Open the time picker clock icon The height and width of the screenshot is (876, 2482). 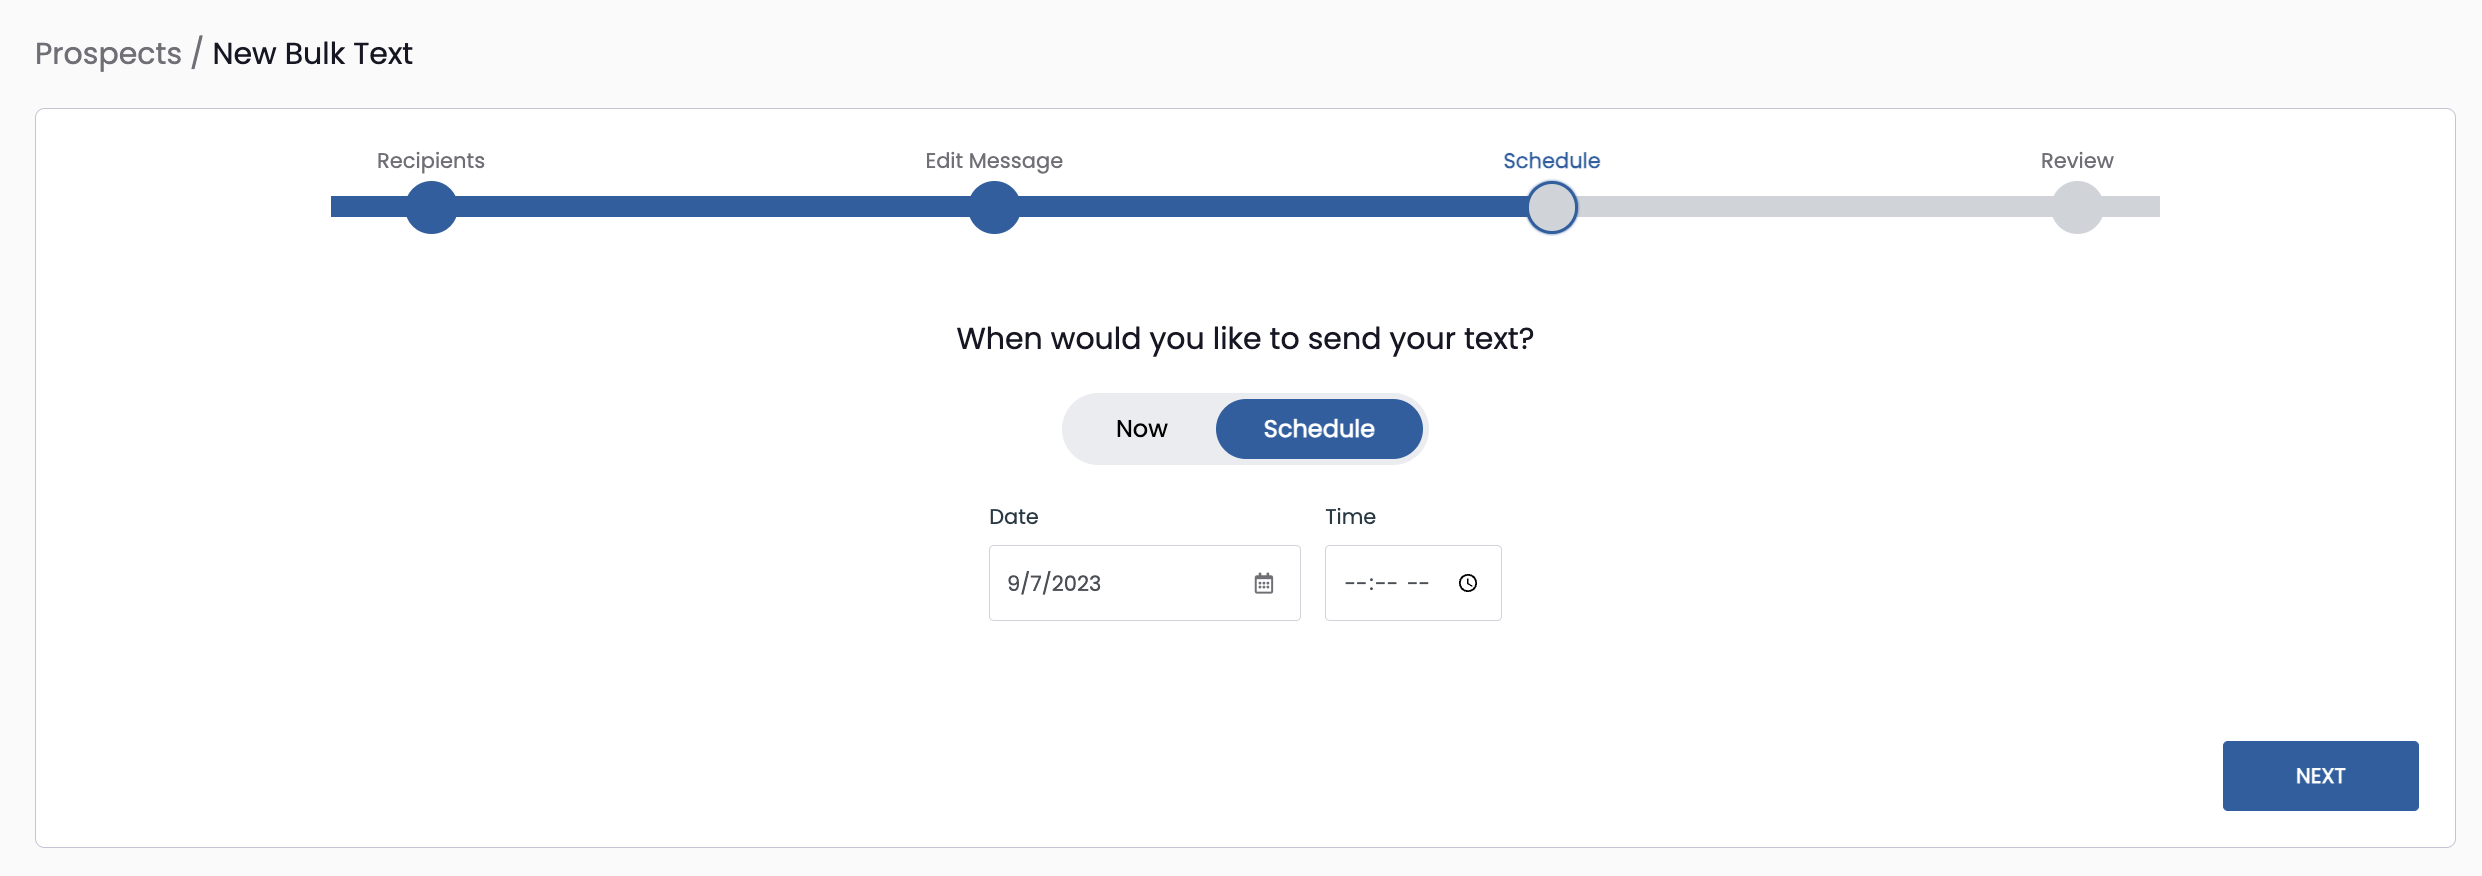point(1467,583)
